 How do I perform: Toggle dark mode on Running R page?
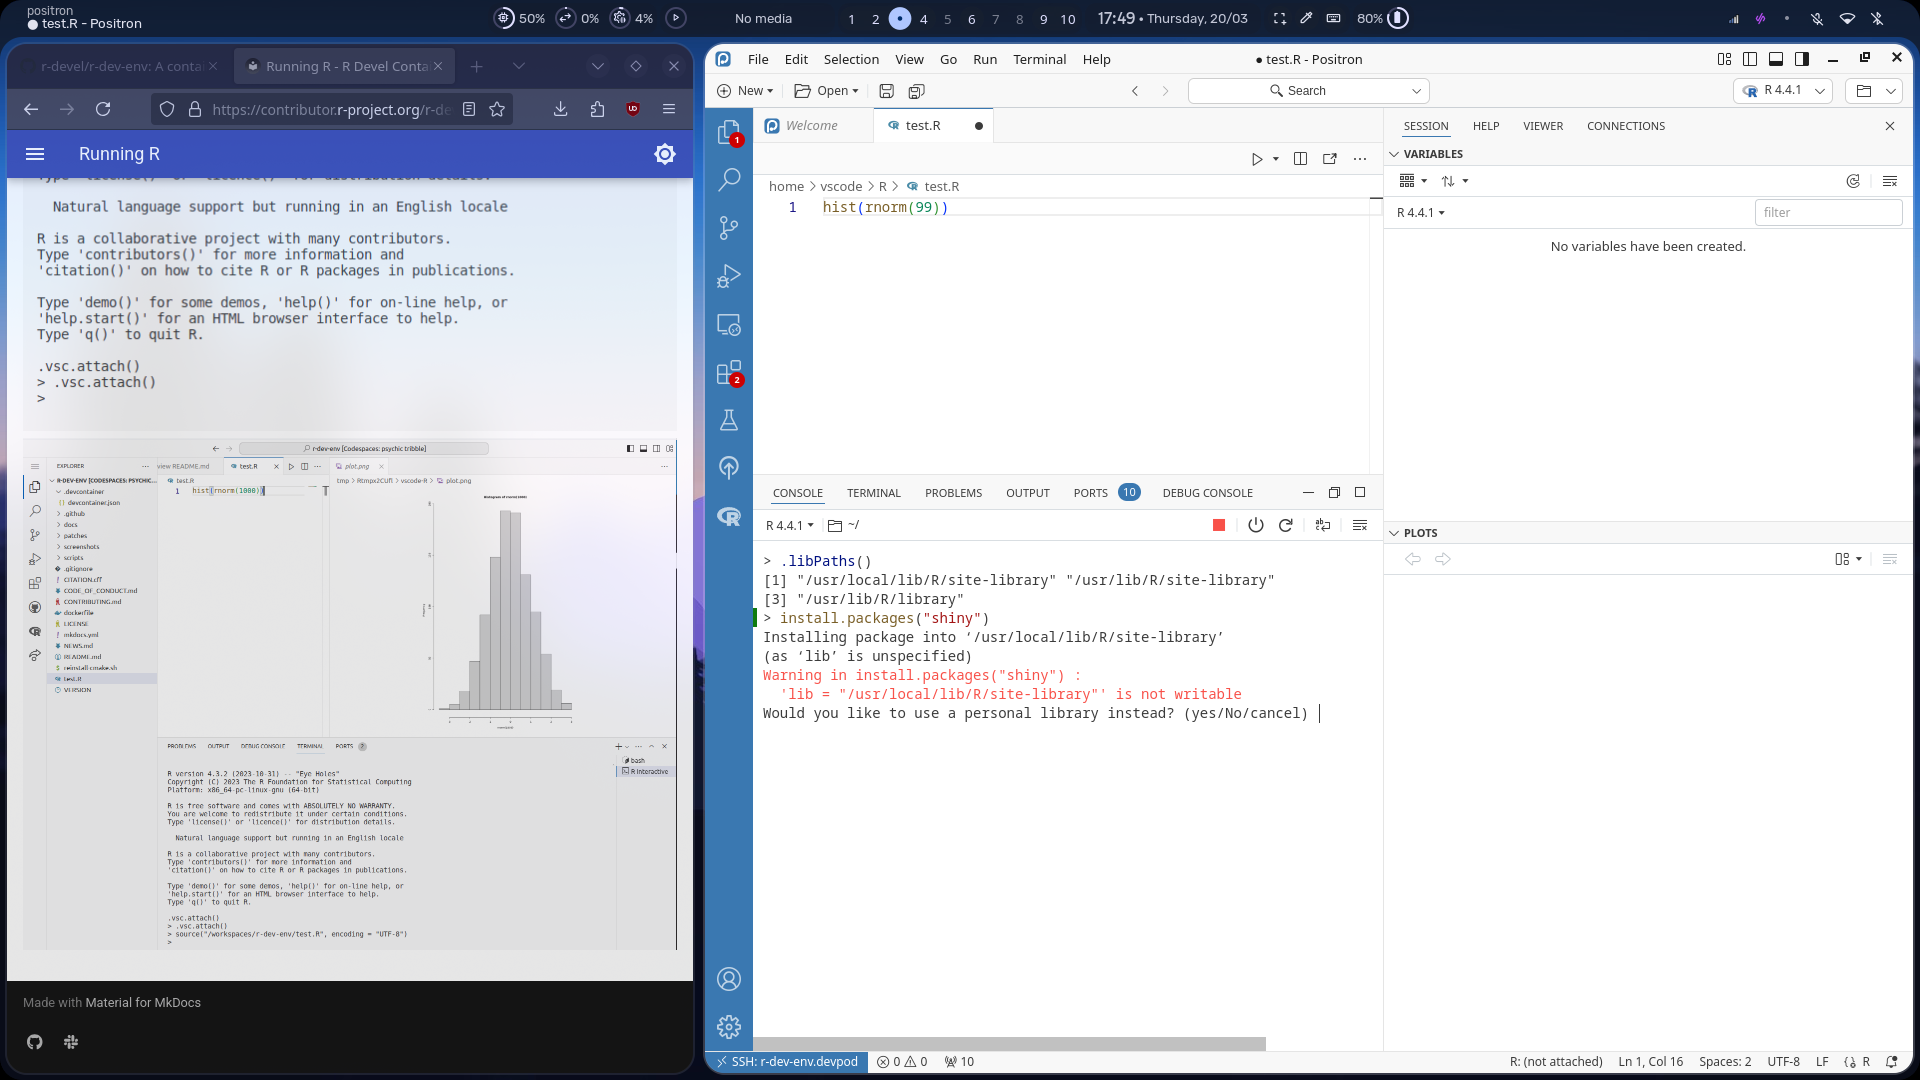[x=665, y=154]
